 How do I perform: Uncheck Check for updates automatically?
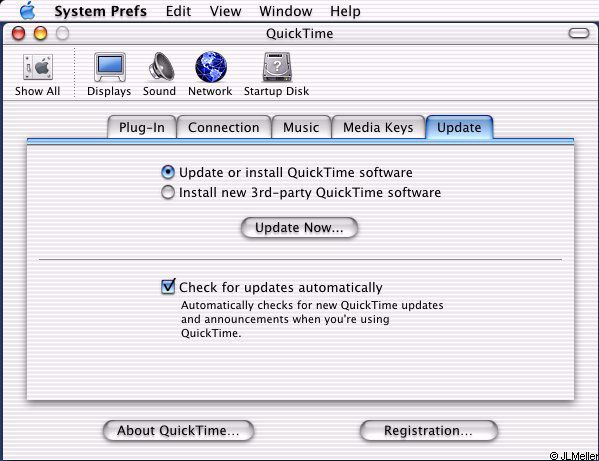click(168, 286)
